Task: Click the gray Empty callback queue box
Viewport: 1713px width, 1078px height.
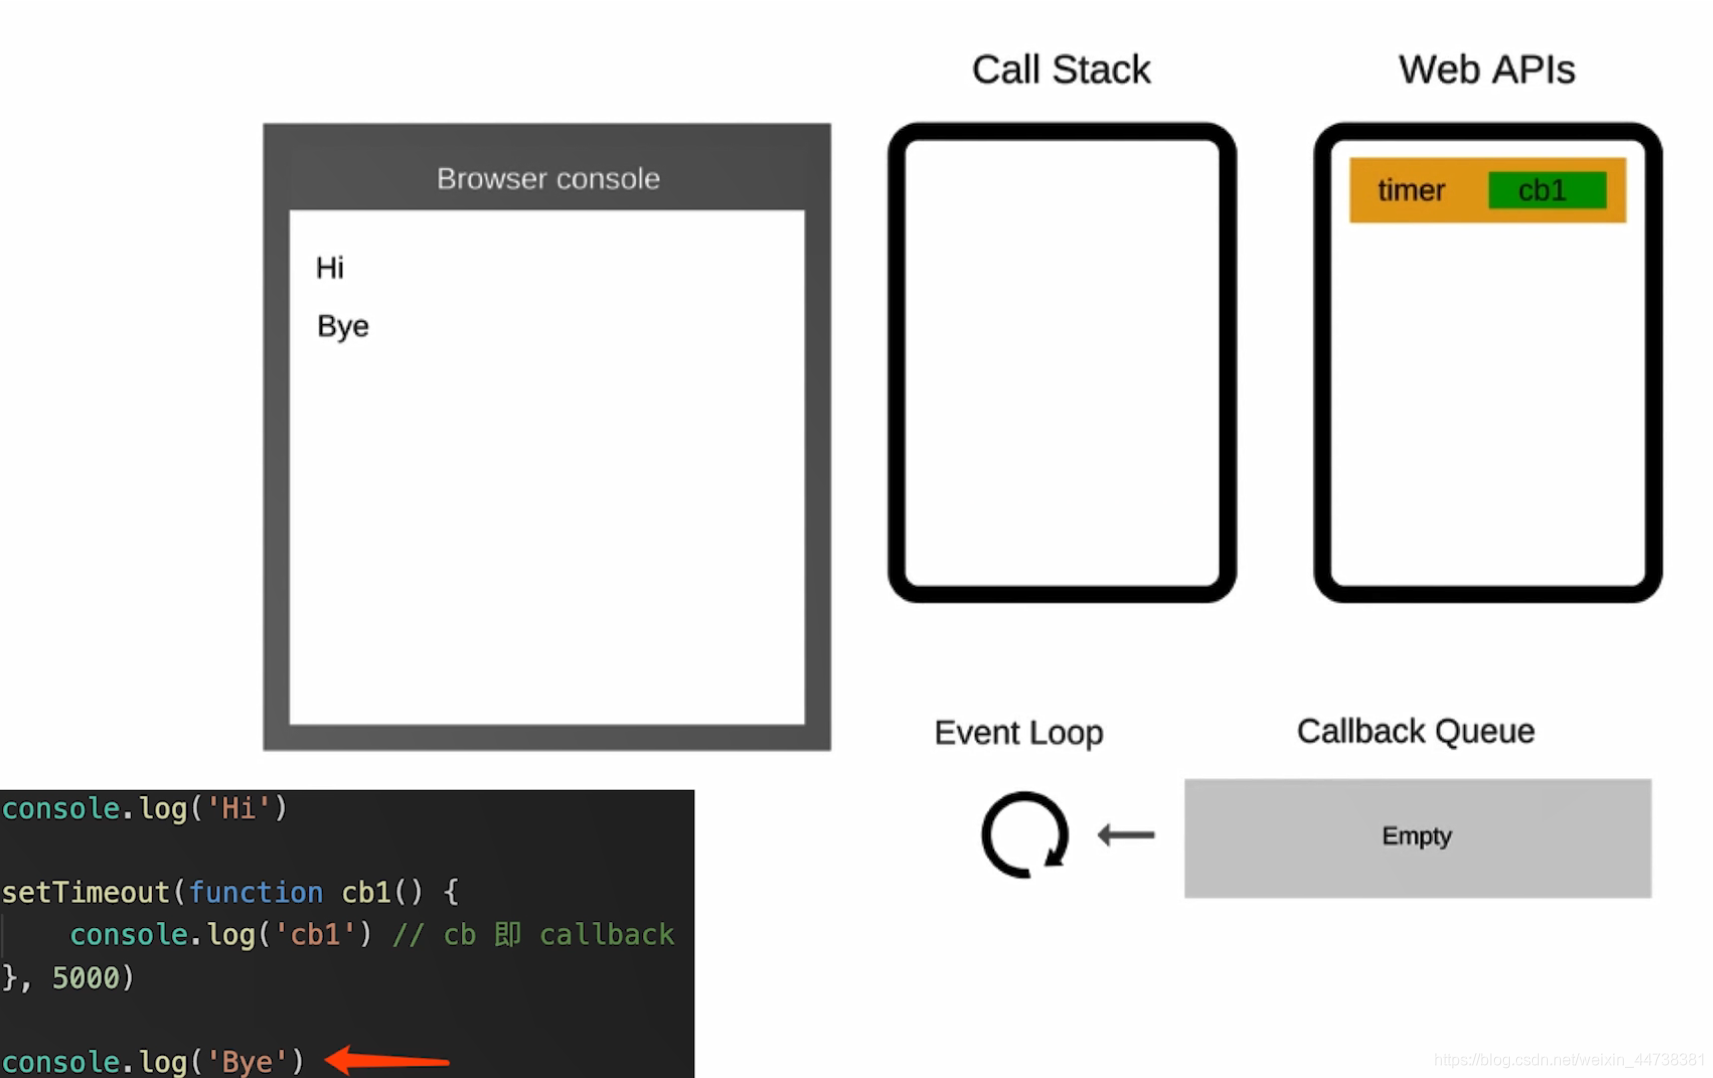Action: point(1417,838)
